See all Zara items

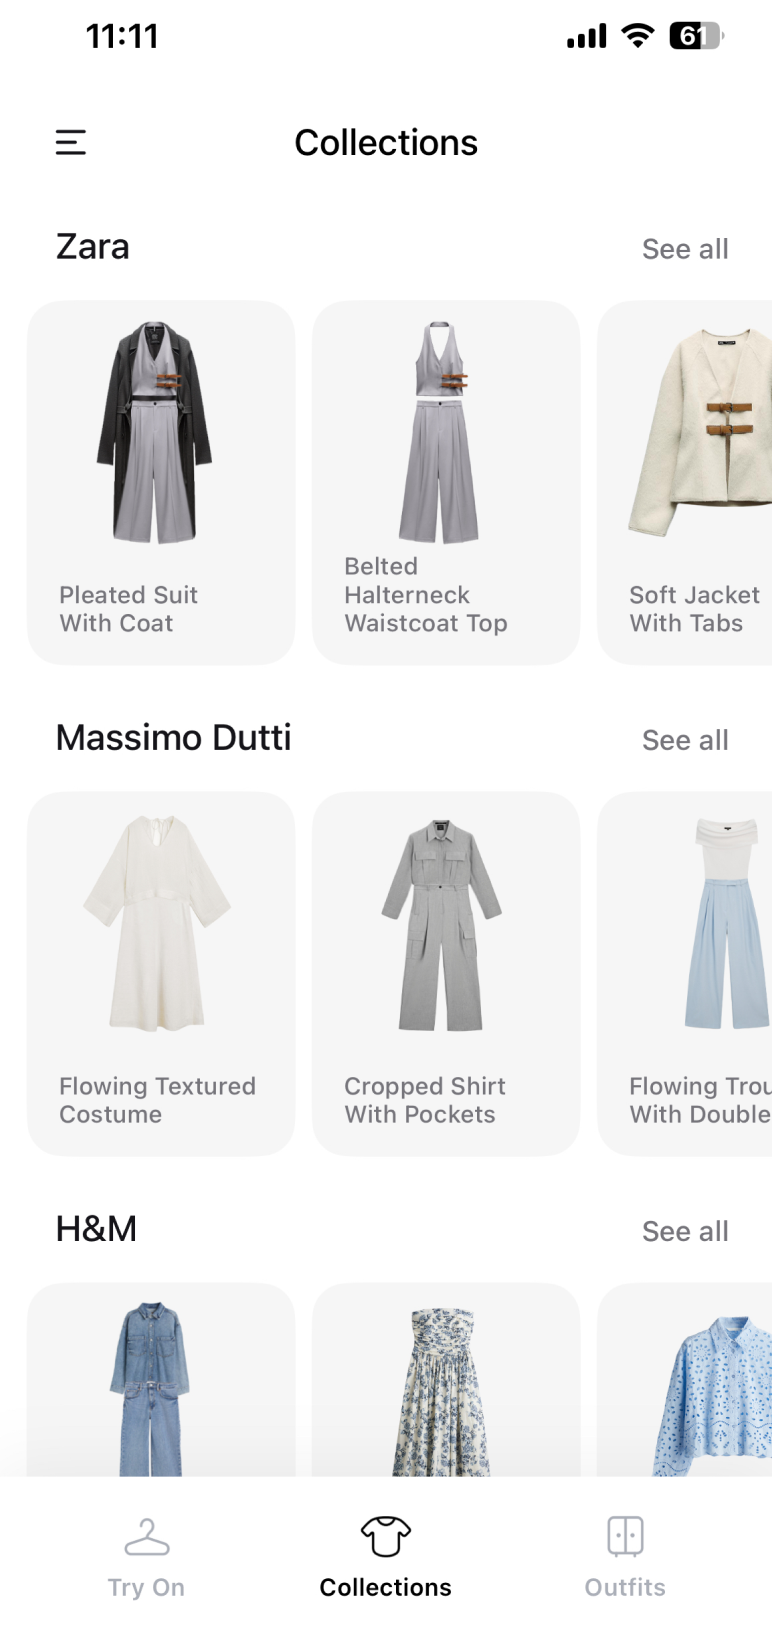click(x=685, y=249)
